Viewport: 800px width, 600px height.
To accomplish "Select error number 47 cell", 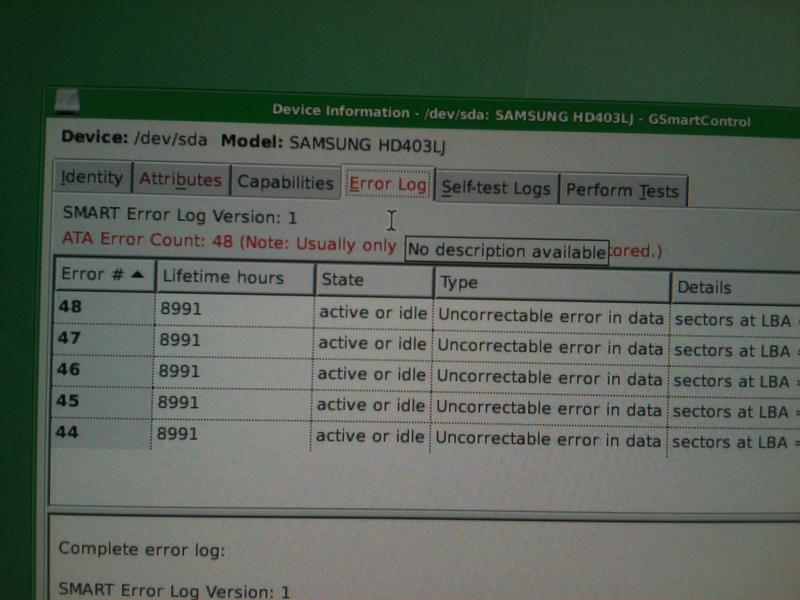I will (102, 338).
